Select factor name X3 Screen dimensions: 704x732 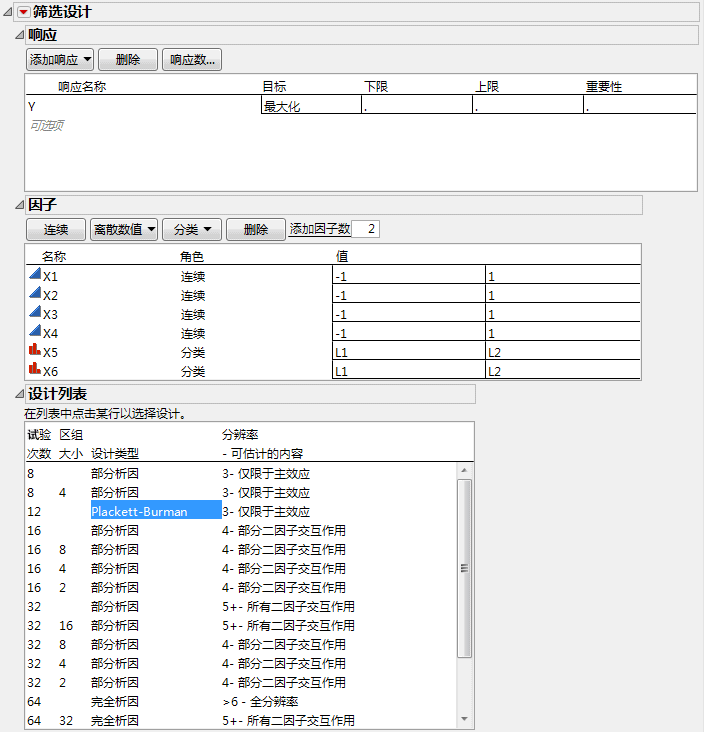(x=50, y=315)
